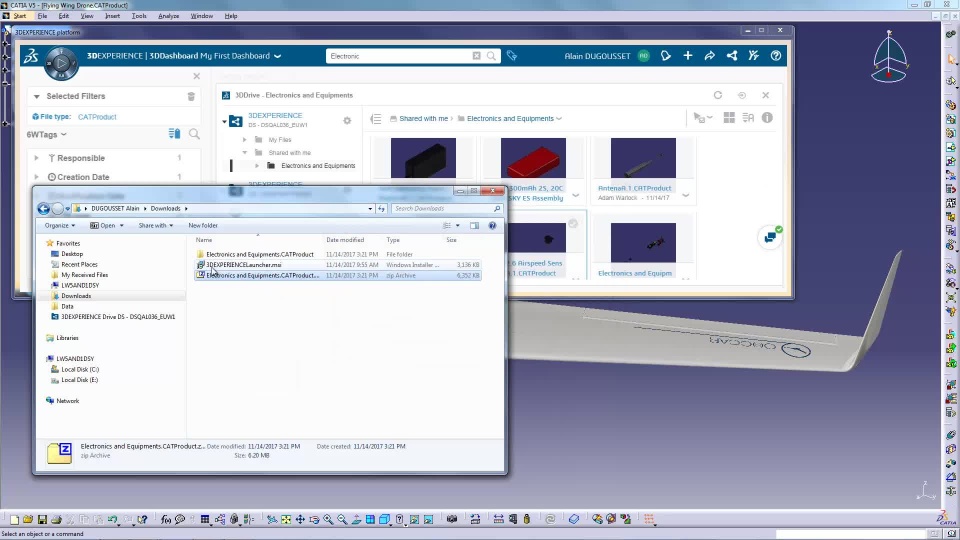Open the Analyze menu
Image resolution: width=960 pixels, height=540 pixels.
[168, 16]
